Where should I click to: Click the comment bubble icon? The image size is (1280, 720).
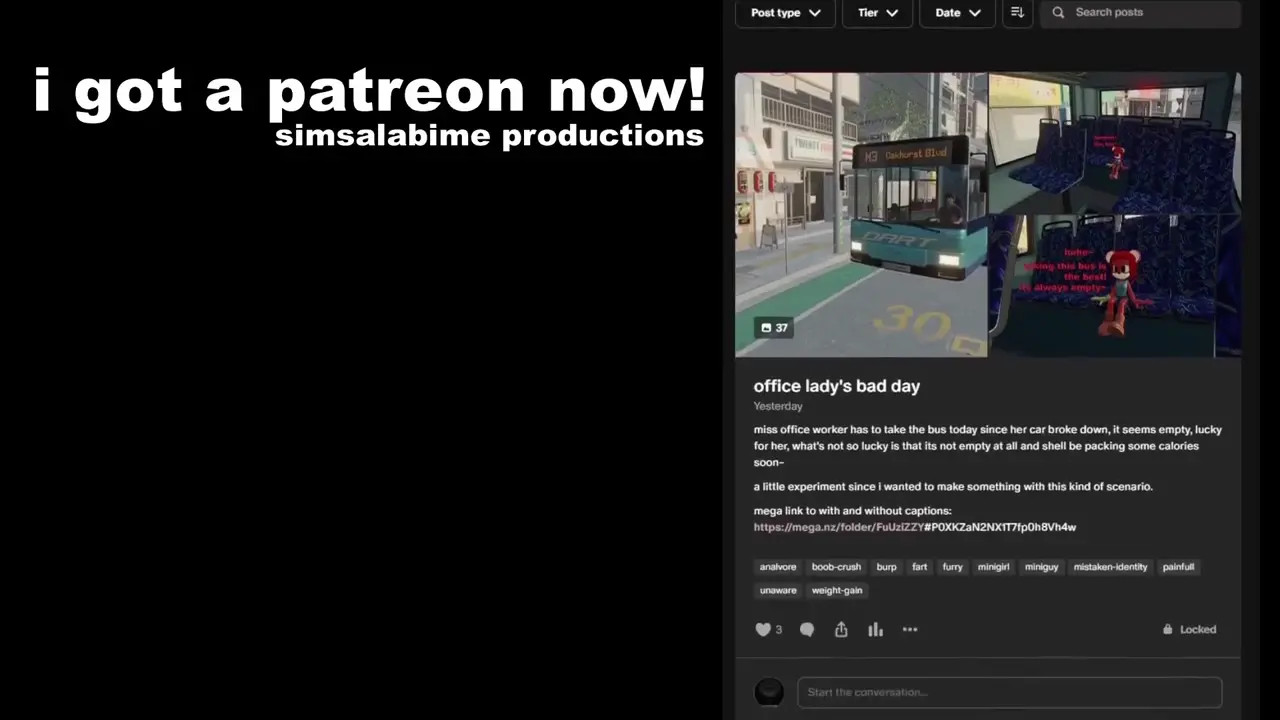pyautogui.click(x=807, y=629)
